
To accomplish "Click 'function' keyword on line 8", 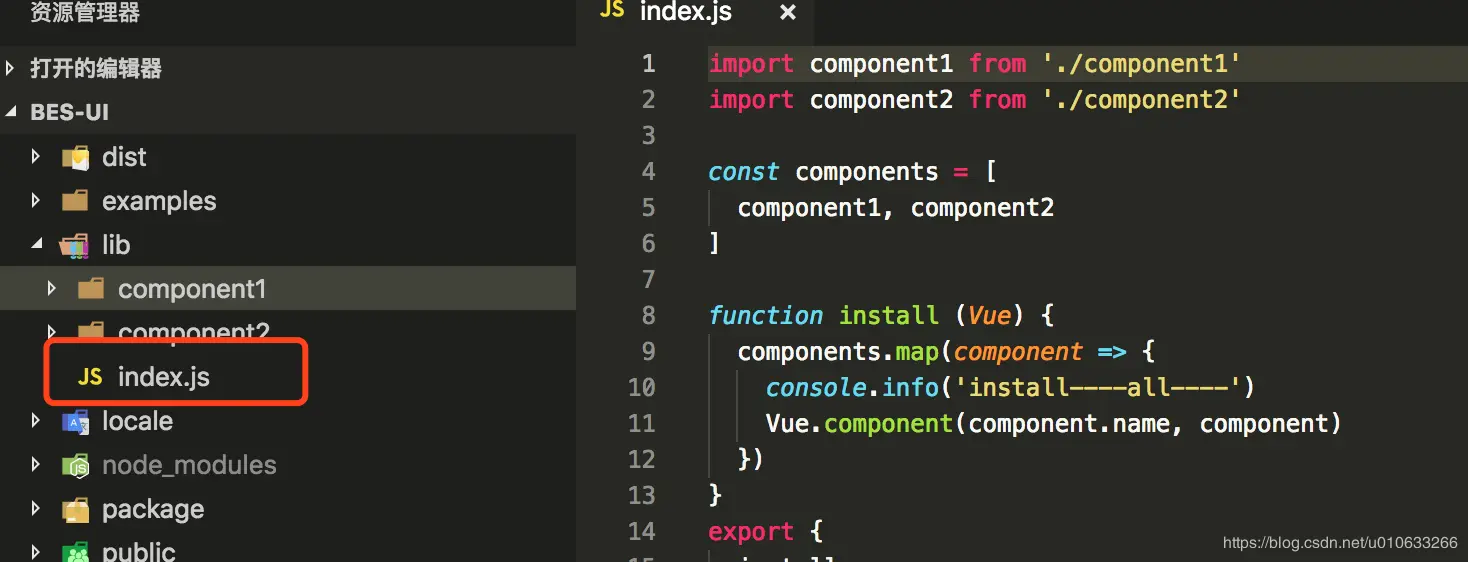I will [765, 316].
